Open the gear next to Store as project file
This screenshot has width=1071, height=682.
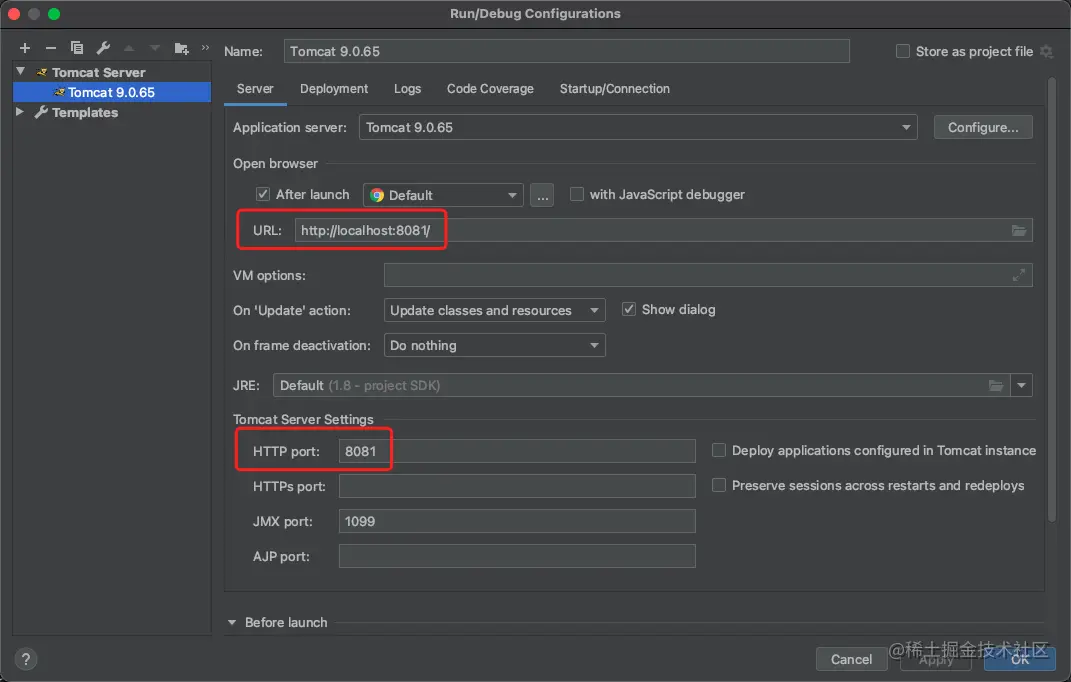[x=1046, y=51]
